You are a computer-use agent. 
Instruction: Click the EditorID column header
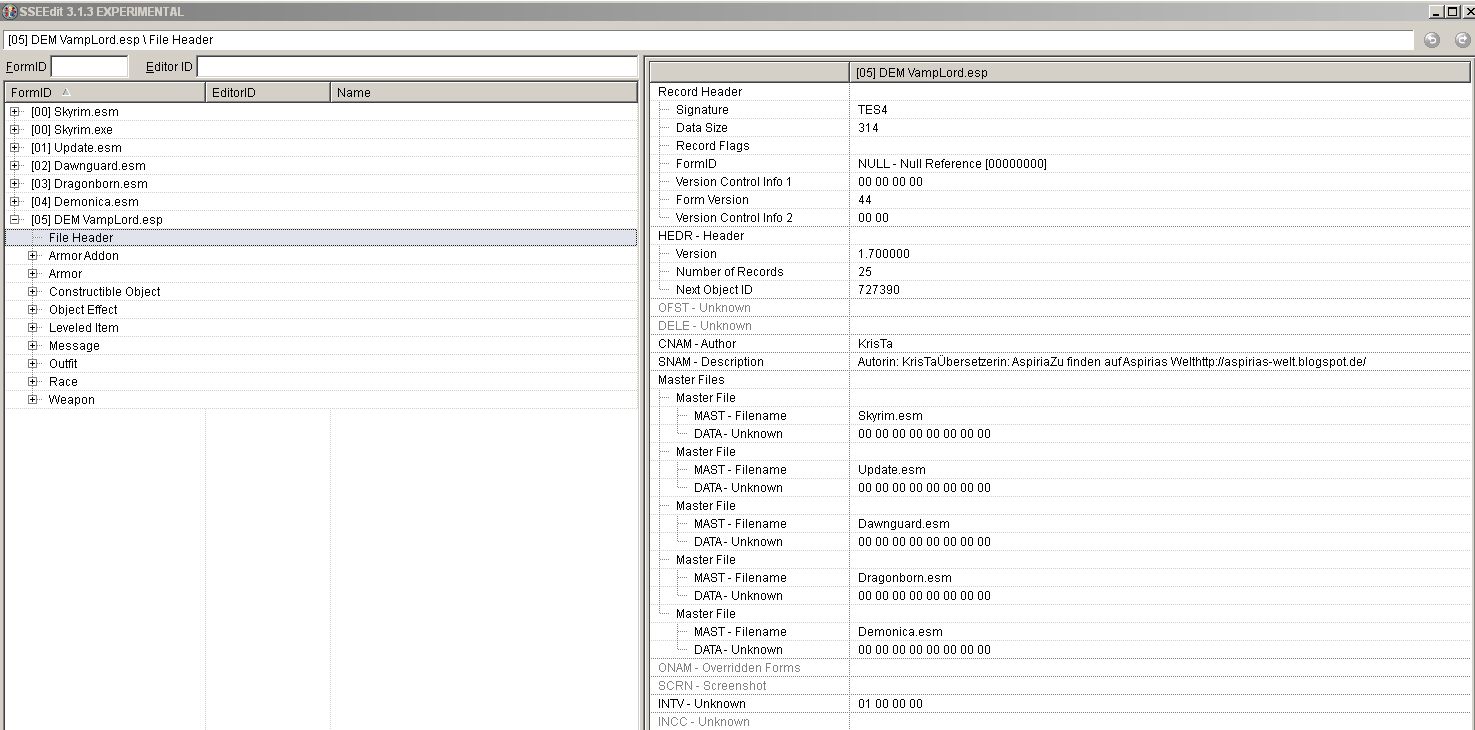click(267, 92)
